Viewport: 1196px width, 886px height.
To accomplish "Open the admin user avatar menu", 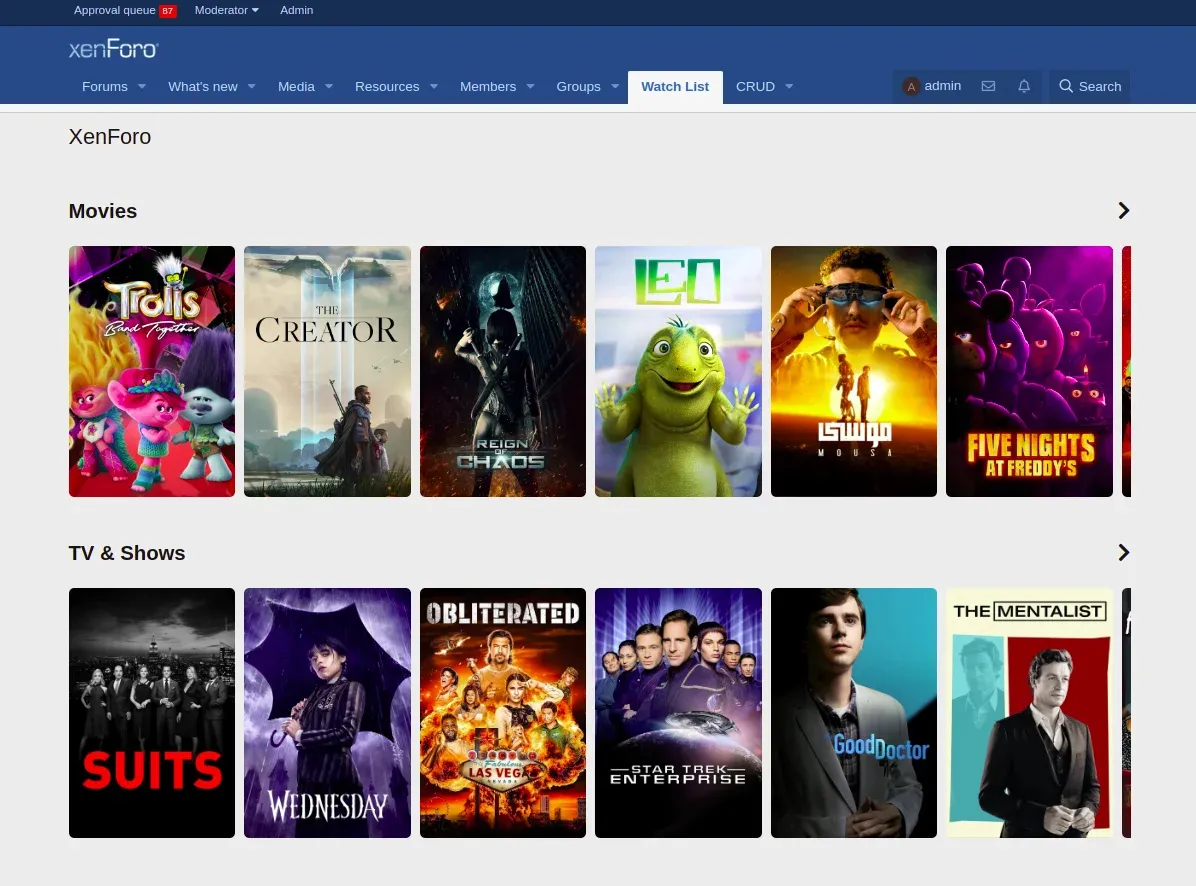I will (932, 87).
